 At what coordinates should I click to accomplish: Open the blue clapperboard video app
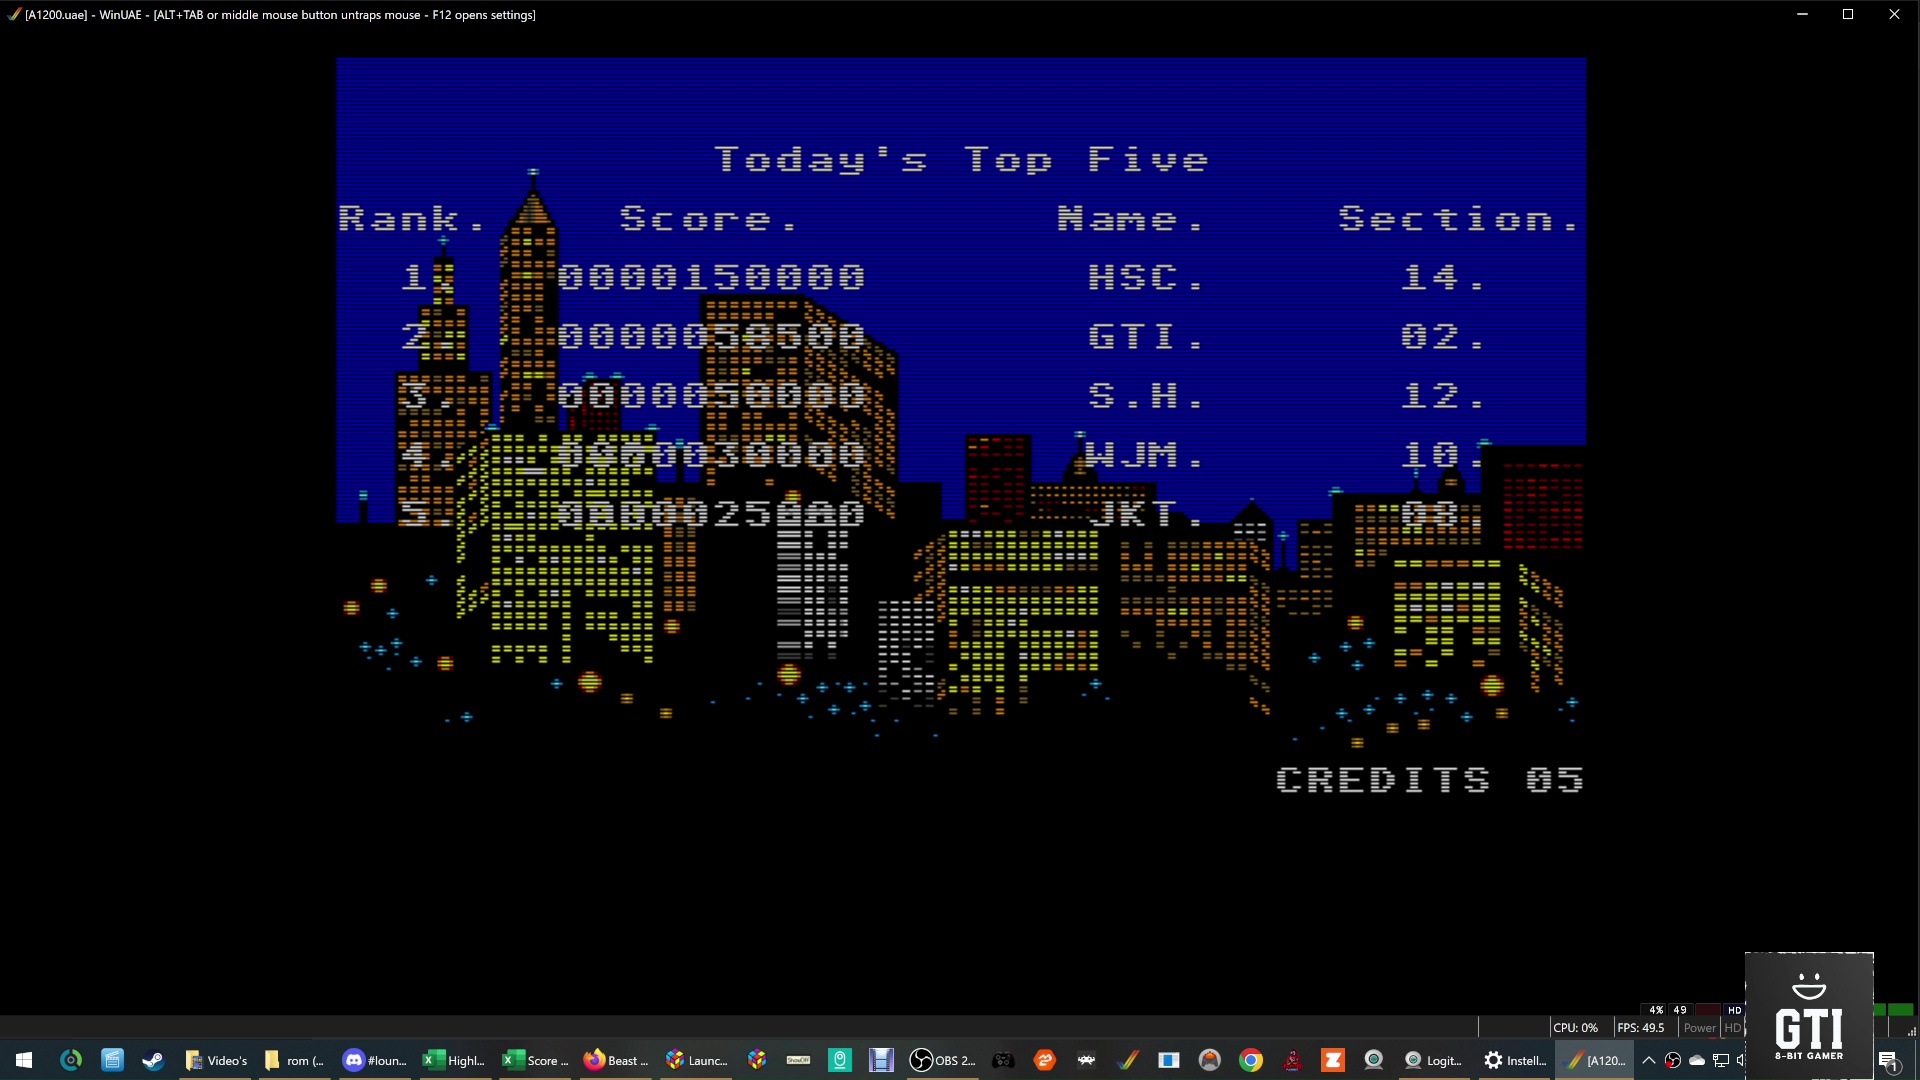(112, 1060)
